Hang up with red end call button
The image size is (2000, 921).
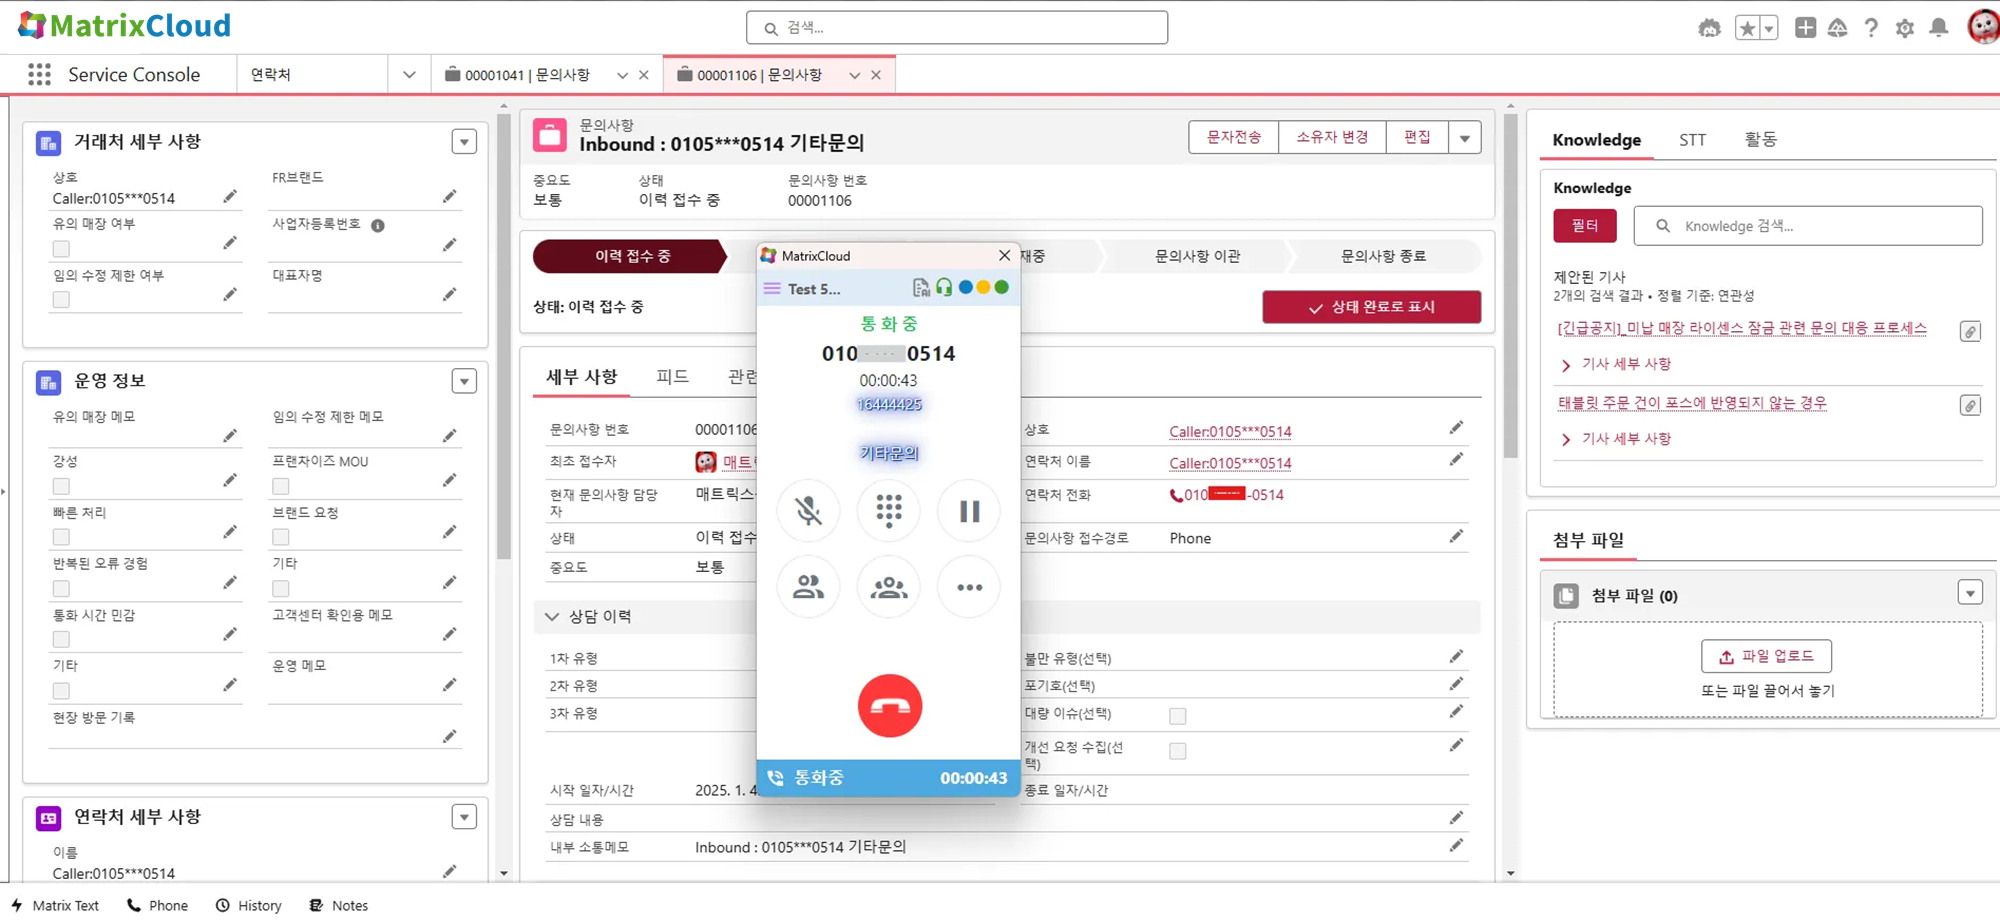[889, 706]
